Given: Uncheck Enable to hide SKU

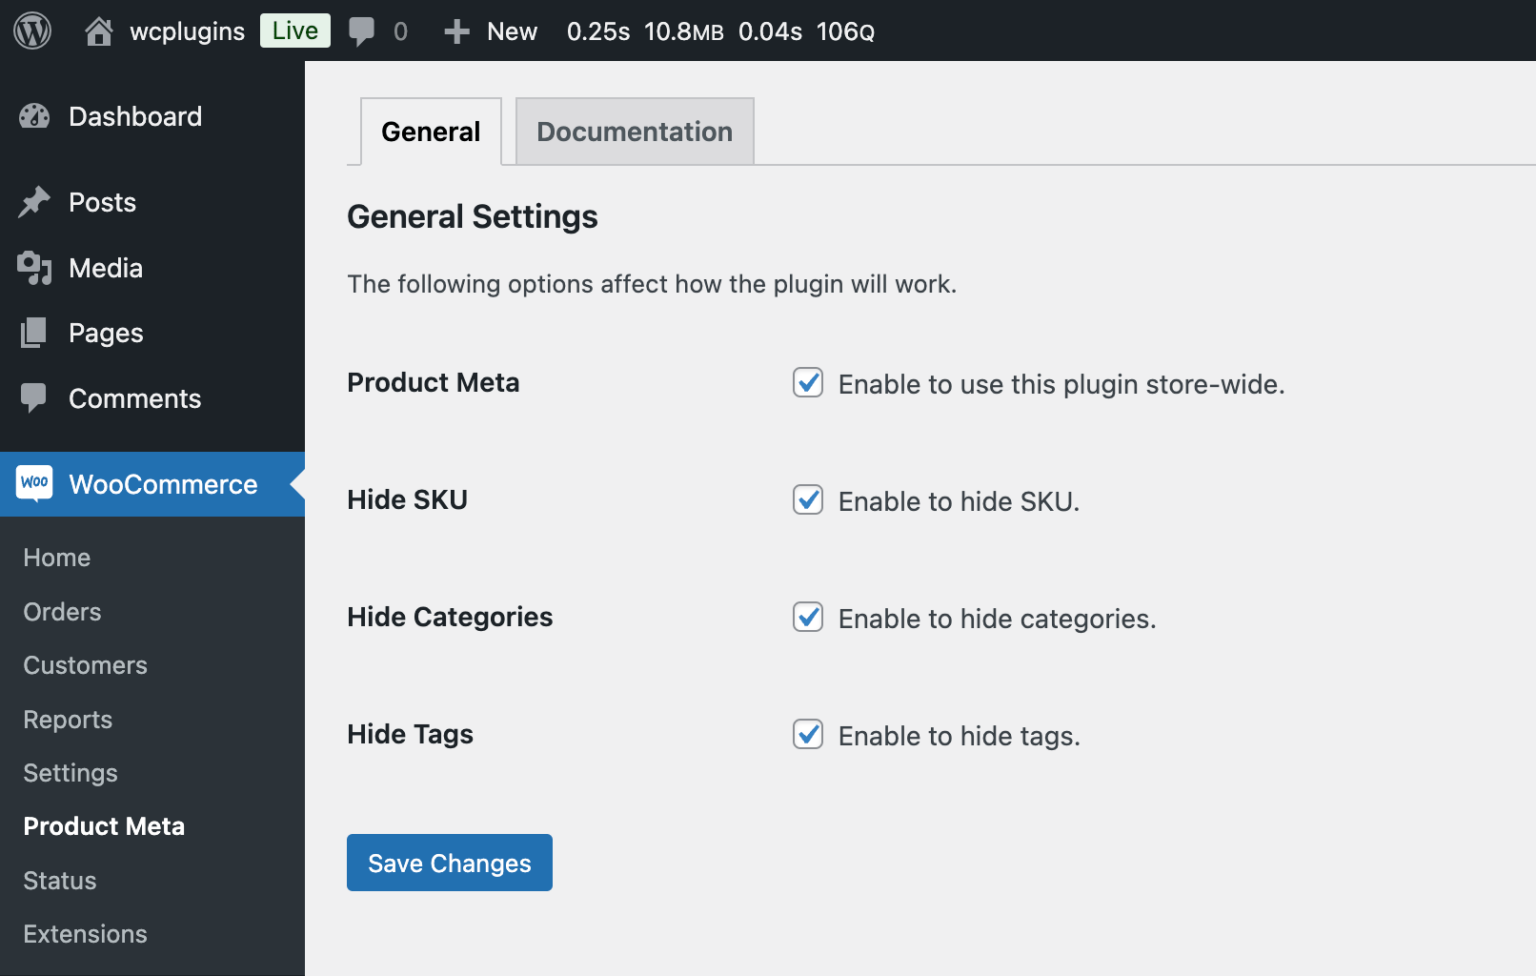Looking at the screenshot, I should [807, 500].
